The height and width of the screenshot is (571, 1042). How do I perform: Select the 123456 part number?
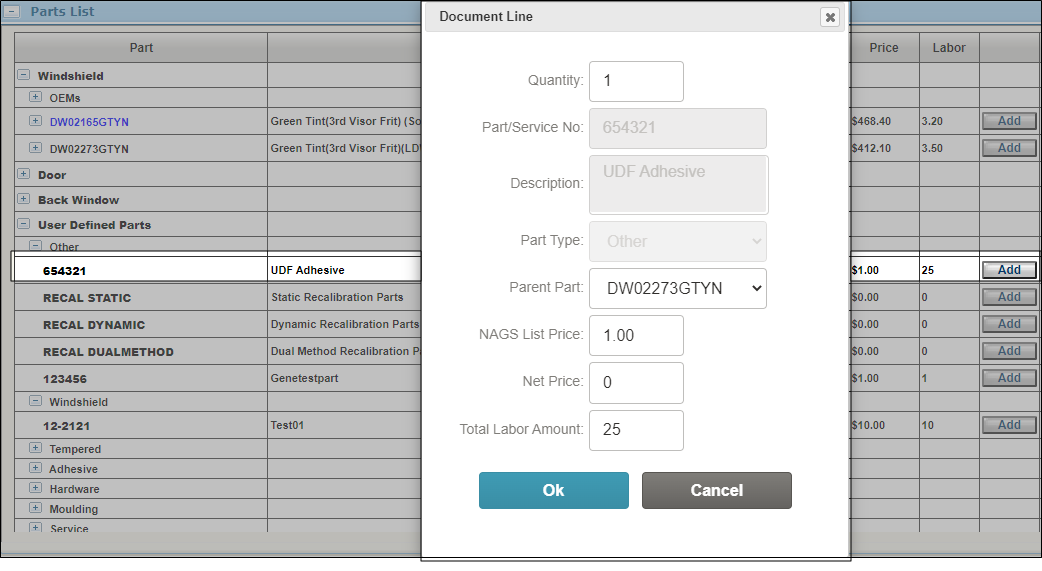point(64,379)
